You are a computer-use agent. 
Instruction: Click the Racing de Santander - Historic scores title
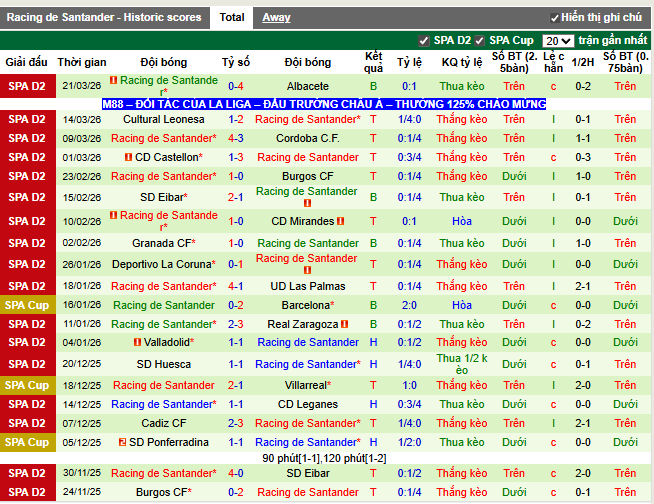pos(104,18)
